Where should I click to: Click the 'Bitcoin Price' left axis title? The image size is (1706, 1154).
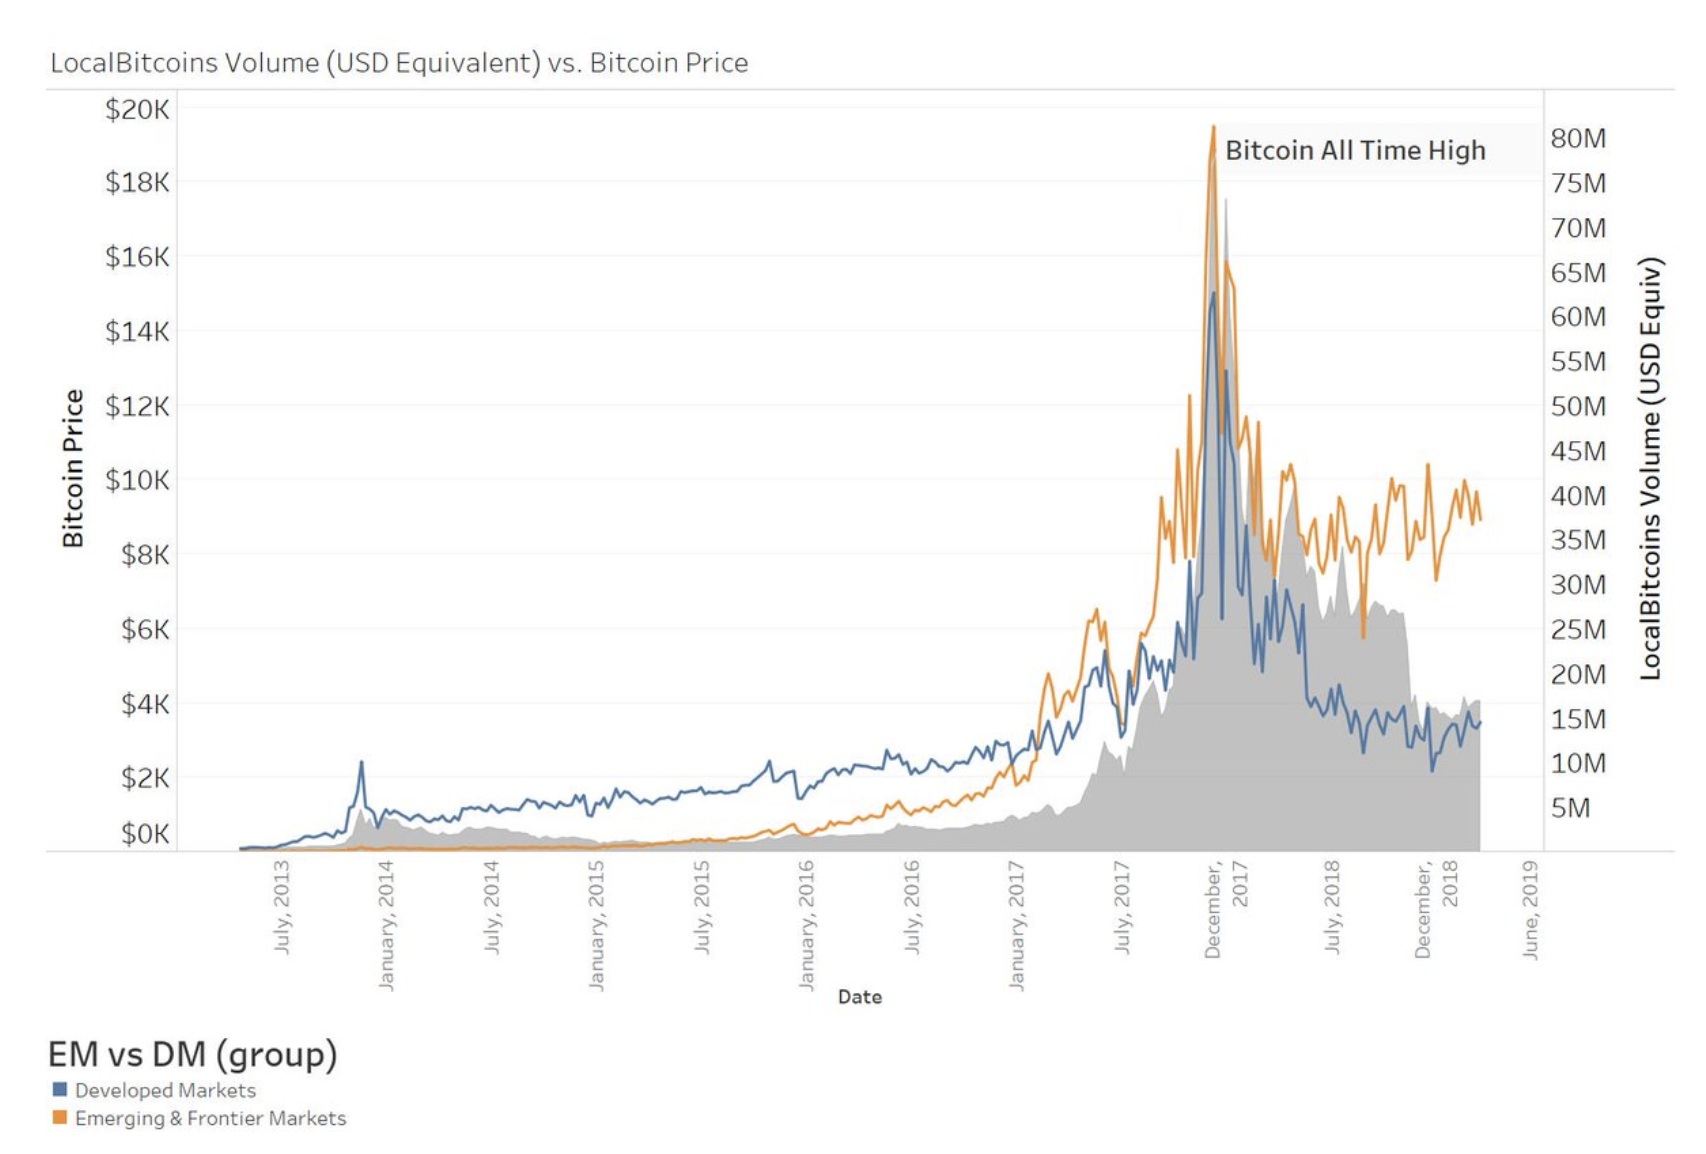pos(72,468)
